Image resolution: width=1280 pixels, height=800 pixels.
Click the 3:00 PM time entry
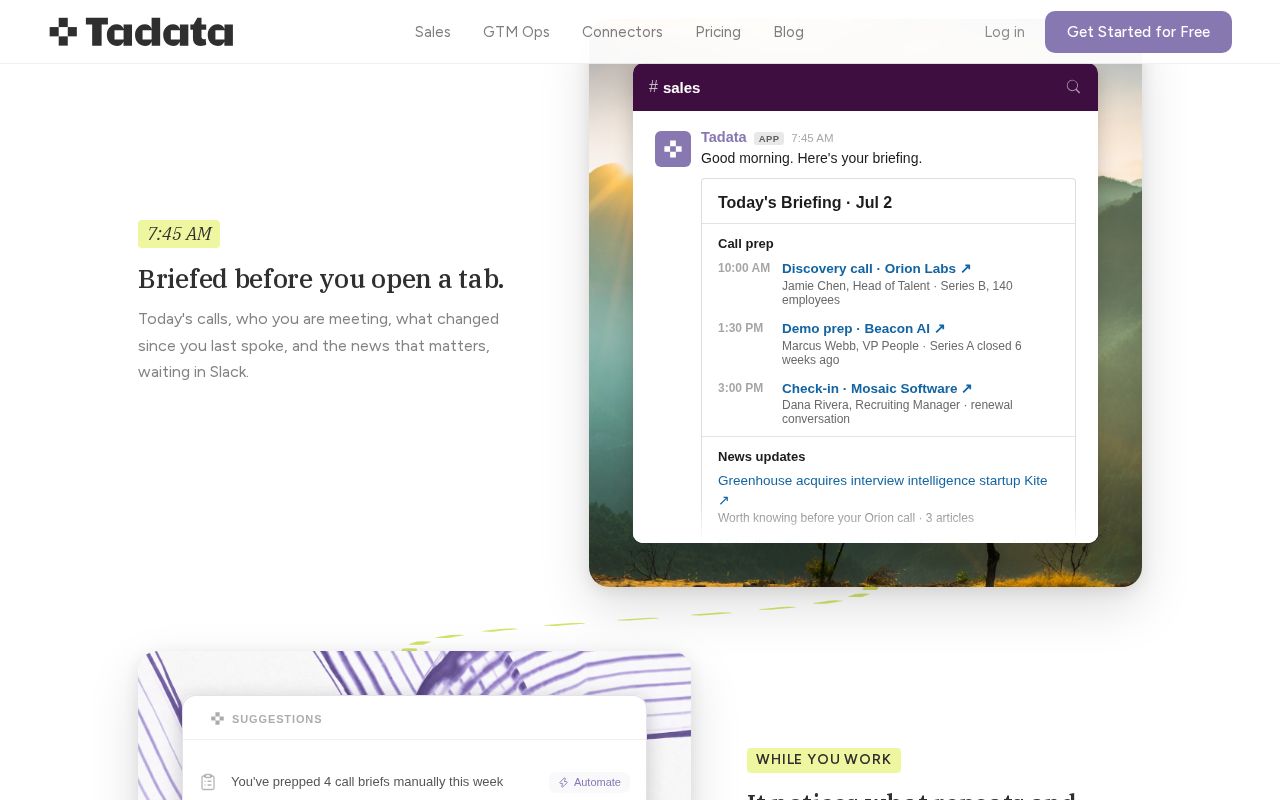(x=740, y=388)
